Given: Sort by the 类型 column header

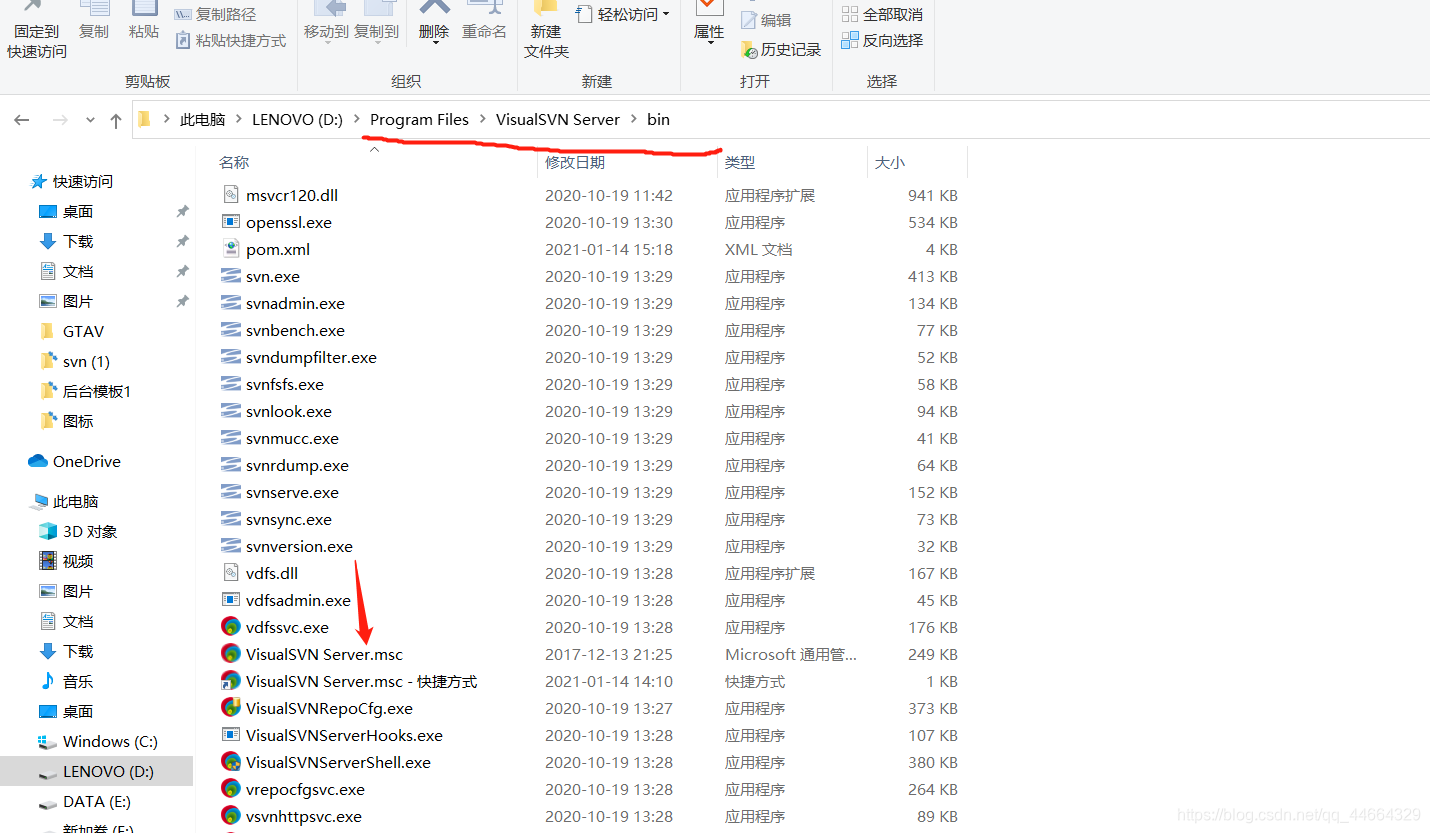Looking at the screenshot, I should 740,162.
